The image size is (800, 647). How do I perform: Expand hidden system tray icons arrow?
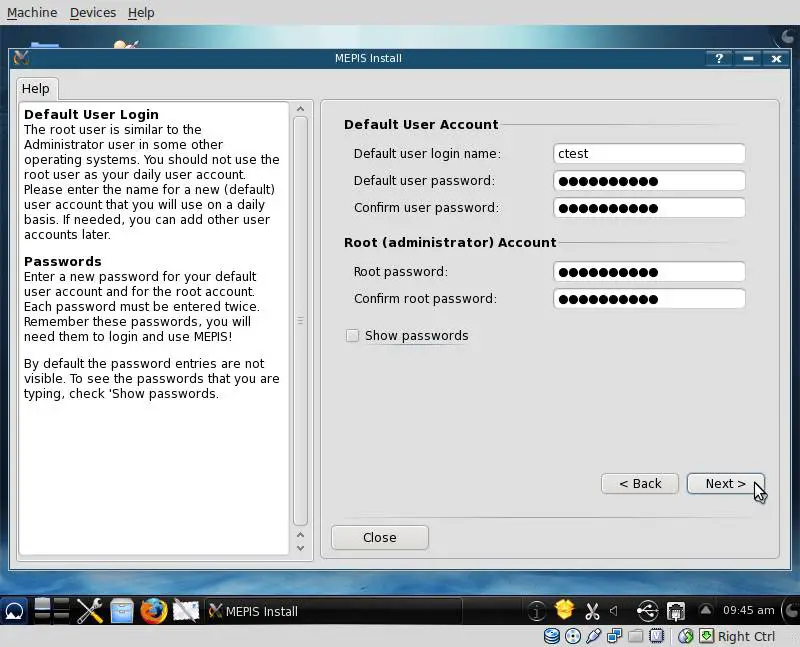click(706, 610)
